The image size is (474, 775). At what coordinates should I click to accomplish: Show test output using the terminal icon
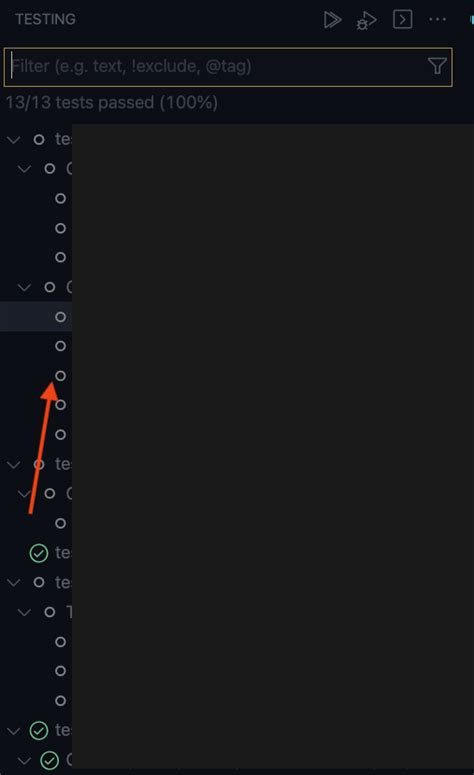click(x=402, y=20)
